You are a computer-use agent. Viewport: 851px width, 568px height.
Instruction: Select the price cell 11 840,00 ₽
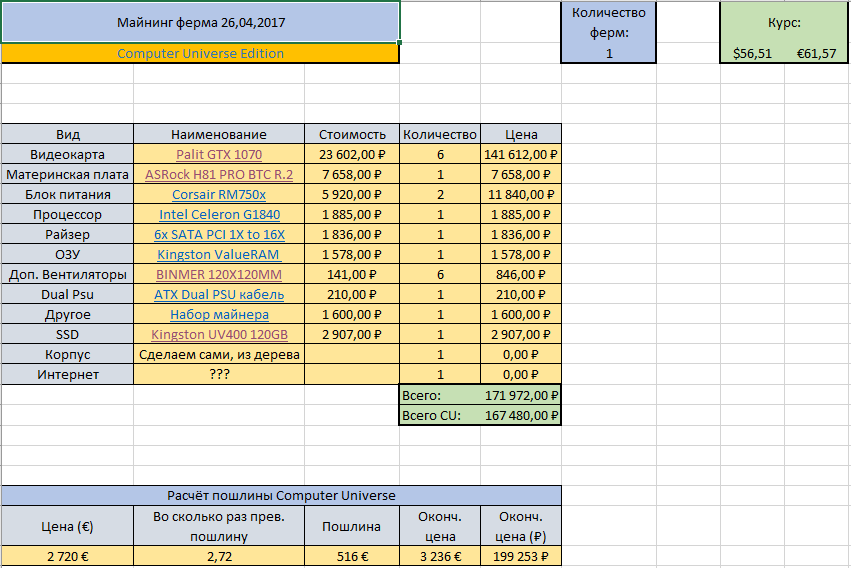tap(521, 195)
